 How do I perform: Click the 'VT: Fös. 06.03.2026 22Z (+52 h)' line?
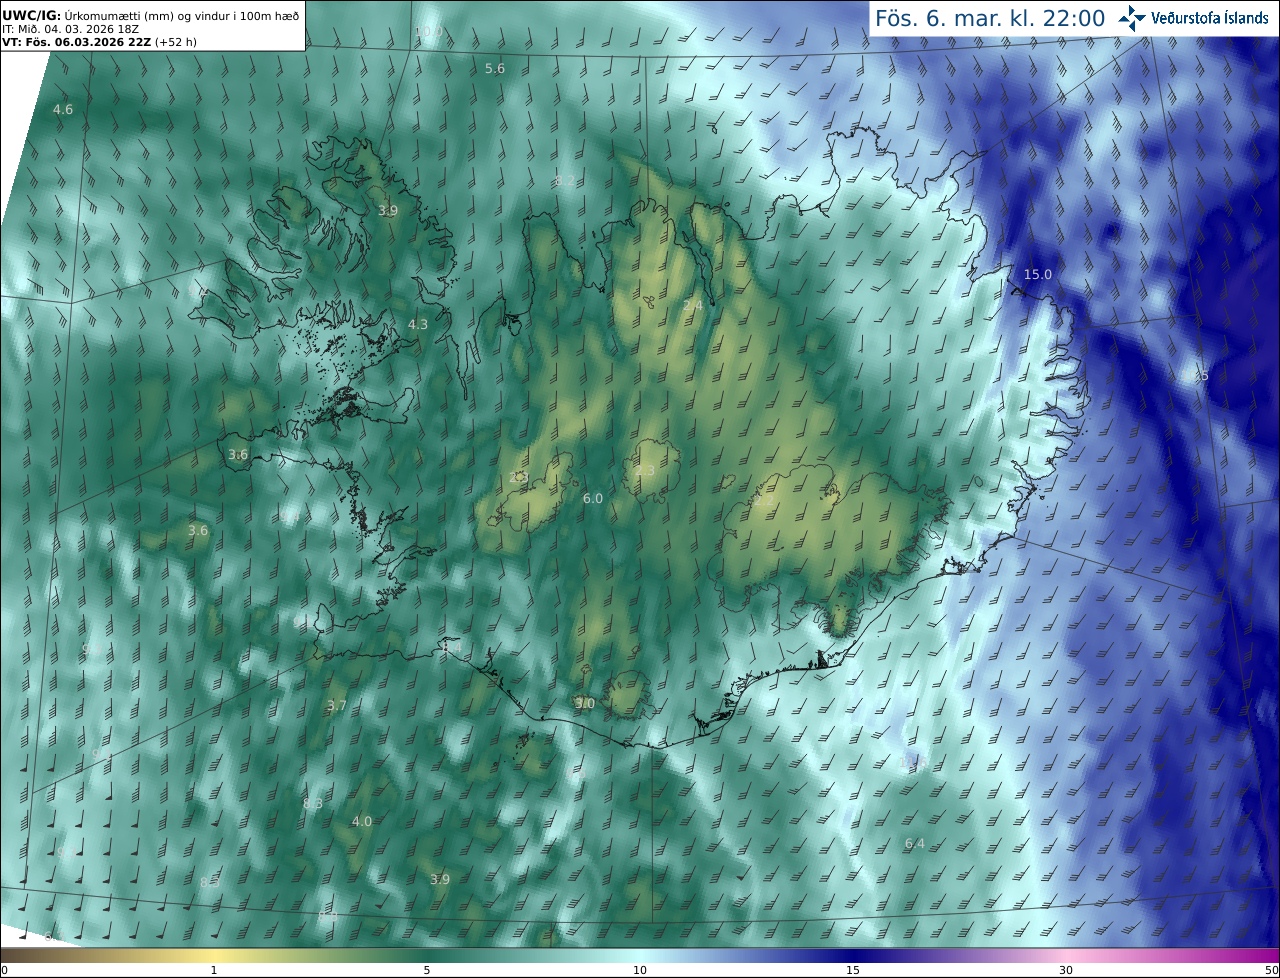click(x=98, y=42)
